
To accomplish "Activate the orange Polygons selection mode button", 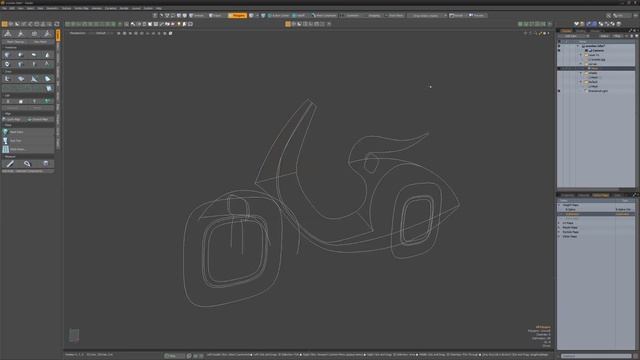I will coord(237,16).
